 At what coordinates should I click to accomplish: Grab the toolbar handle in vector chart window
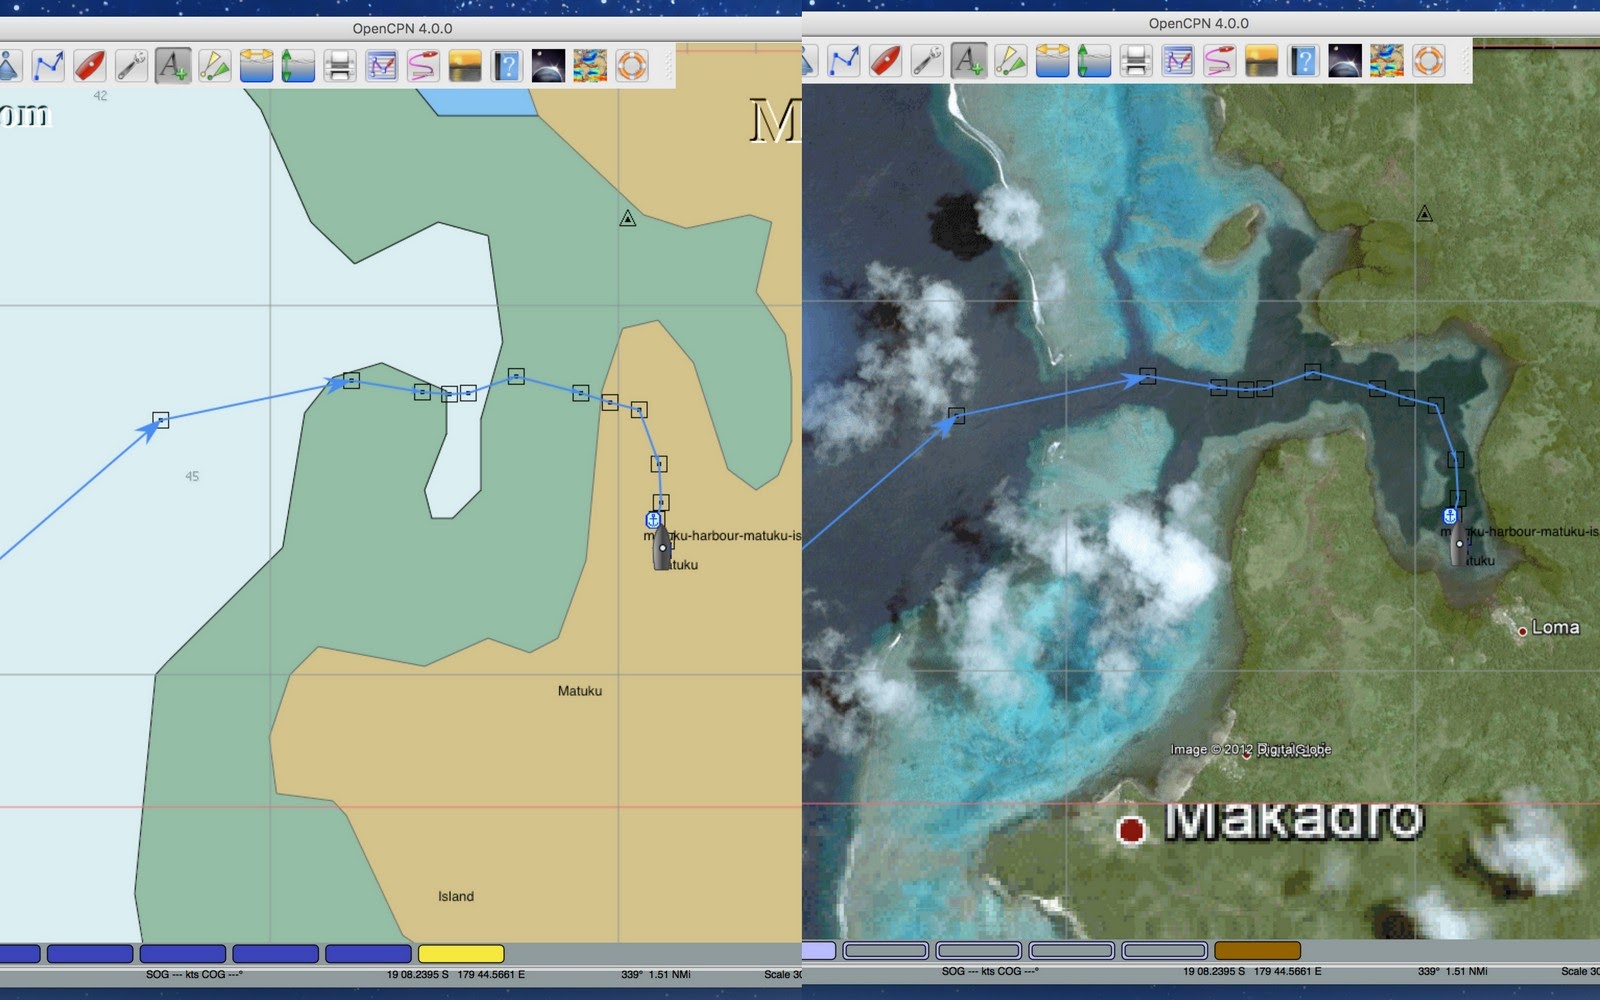(667, 66)
